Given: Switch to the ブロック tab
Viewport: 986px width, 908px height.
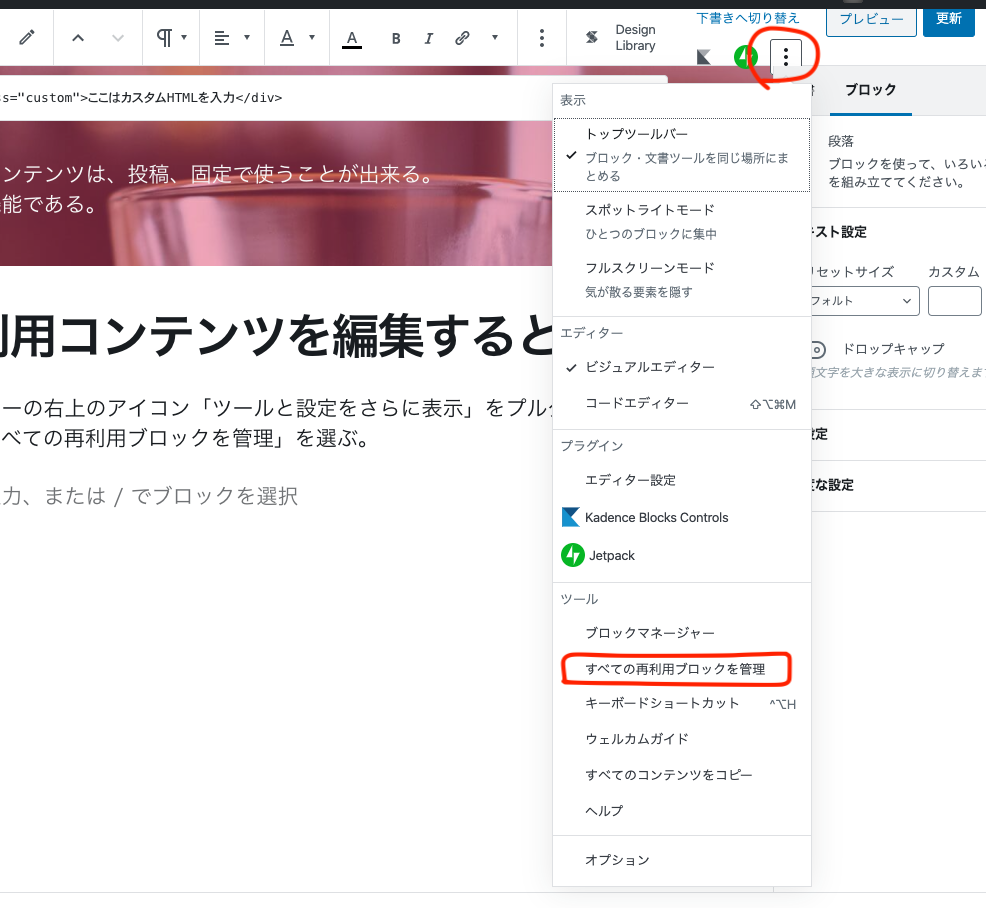Looking at the screenshot, I should (x=870, y=90).
